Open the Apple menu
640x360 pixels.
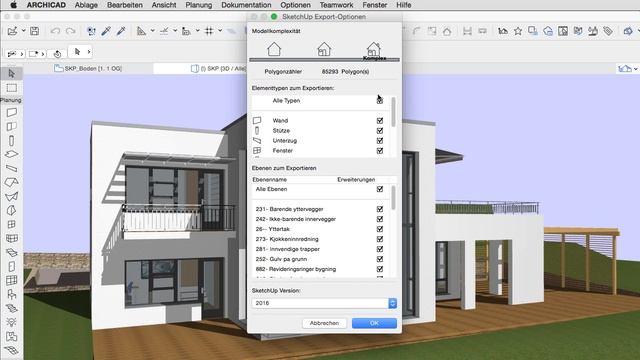click(13, 5)
